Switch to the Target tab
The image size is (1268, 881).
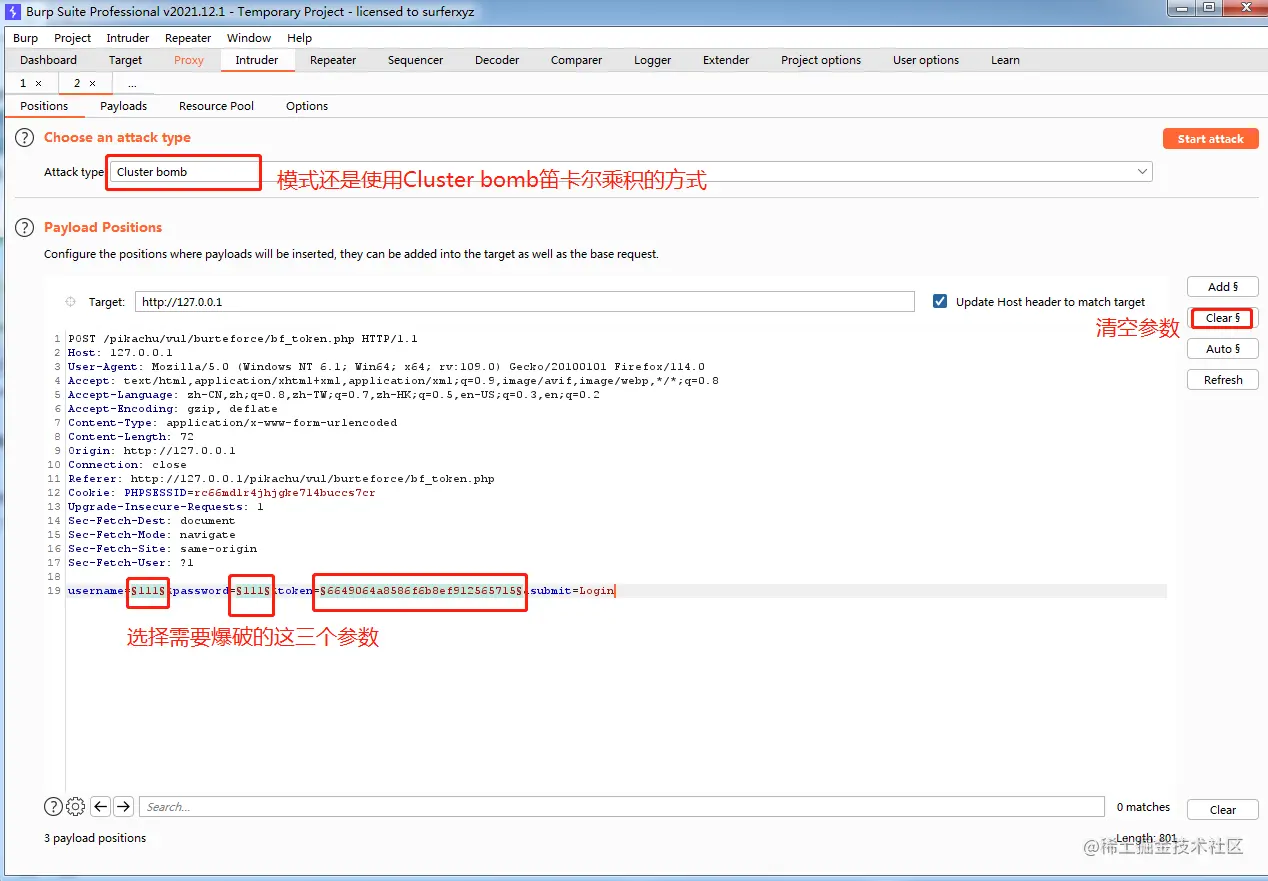click(x=126, y=60)
